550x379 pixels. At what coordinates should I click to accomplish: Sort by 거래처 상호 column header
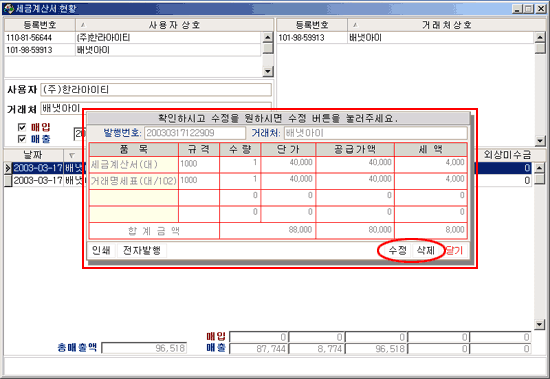click(447, 25)
